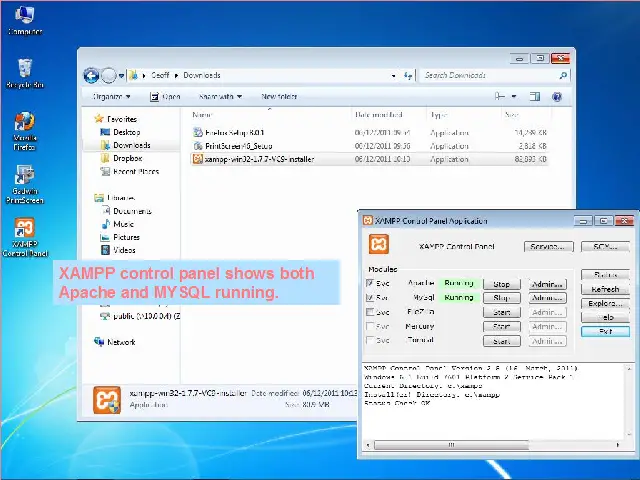This screenshot has height=480, width=640.
Task: Click the SCM... button in XAMPP
Action: point(605,247)
